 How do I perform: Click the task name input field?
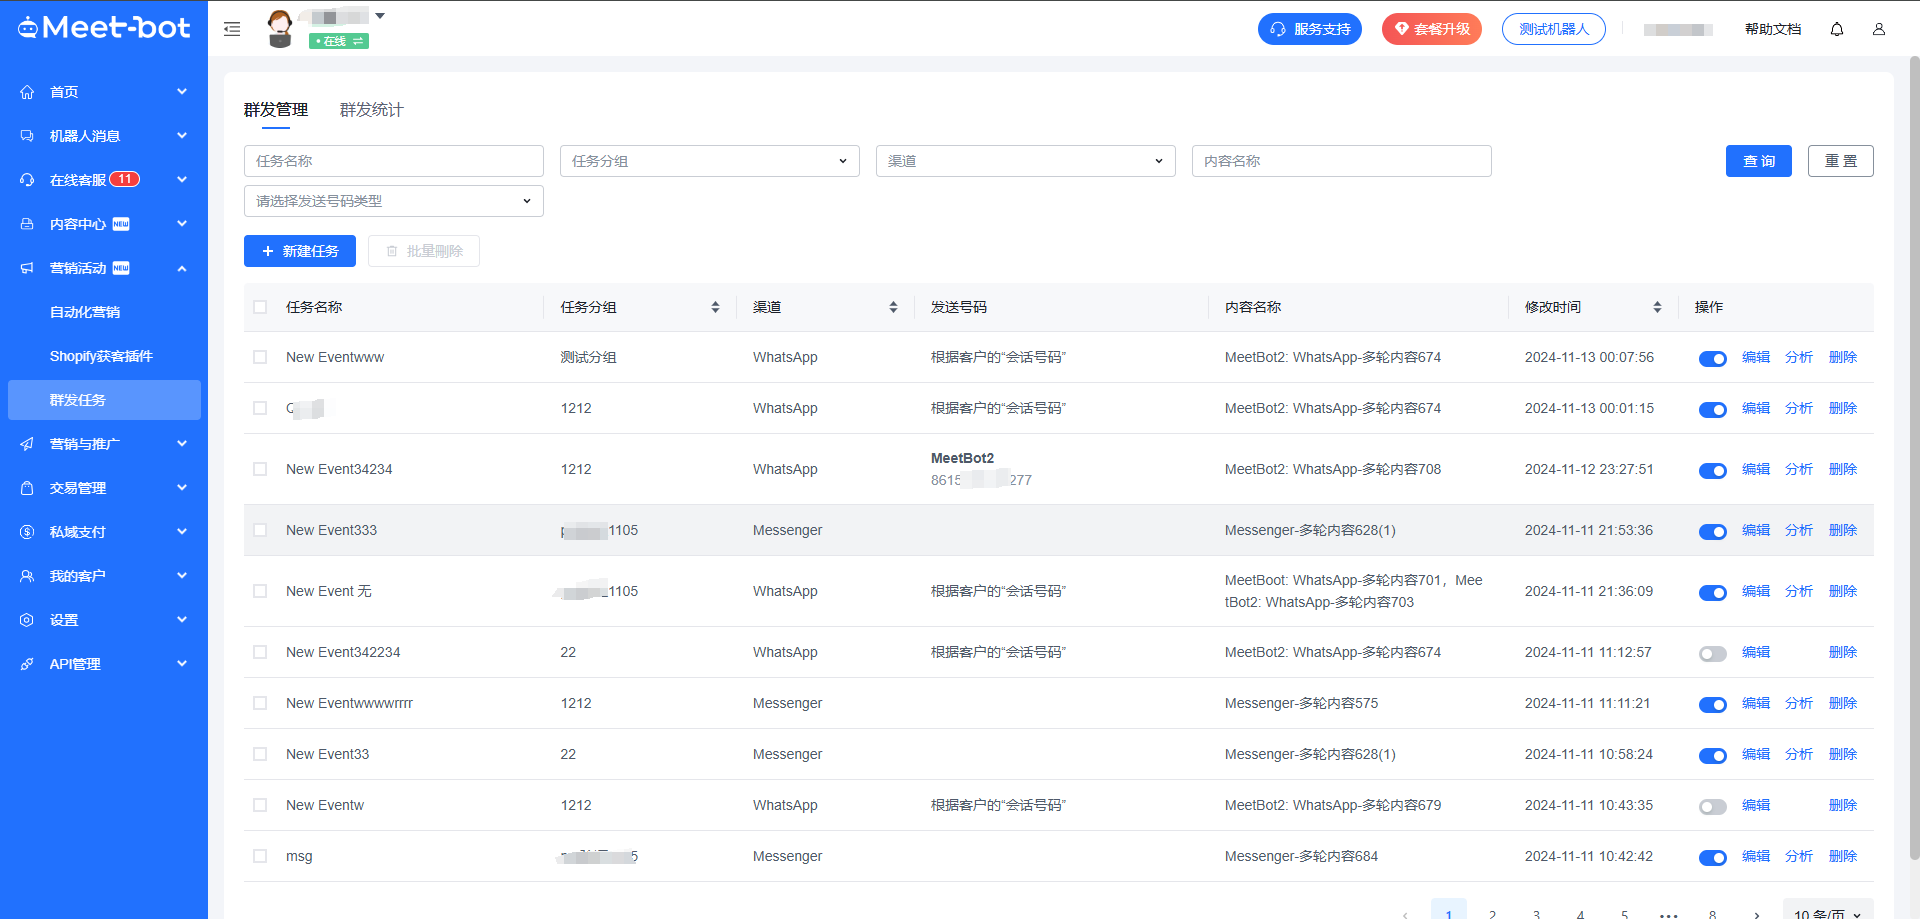[393, 161]
